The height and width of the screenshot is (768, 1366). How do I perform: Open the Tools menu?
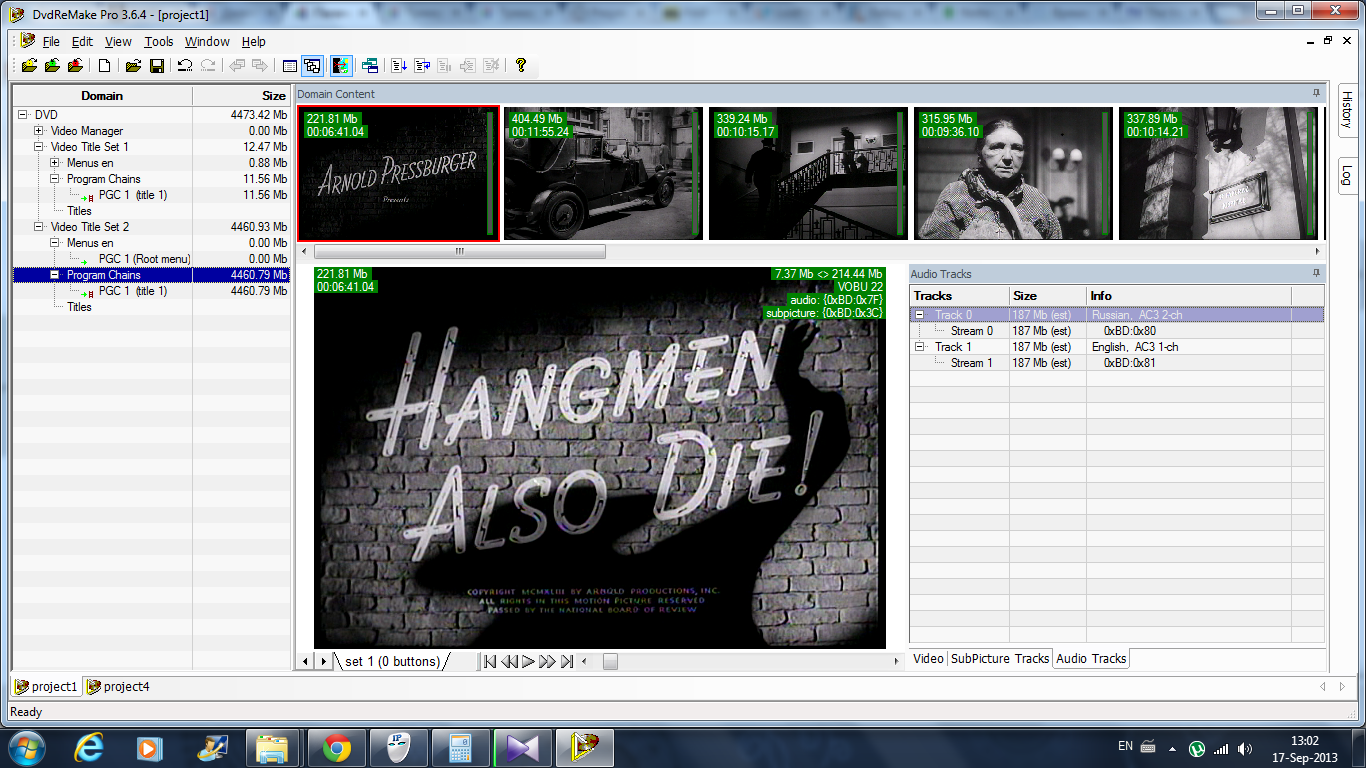158,42
